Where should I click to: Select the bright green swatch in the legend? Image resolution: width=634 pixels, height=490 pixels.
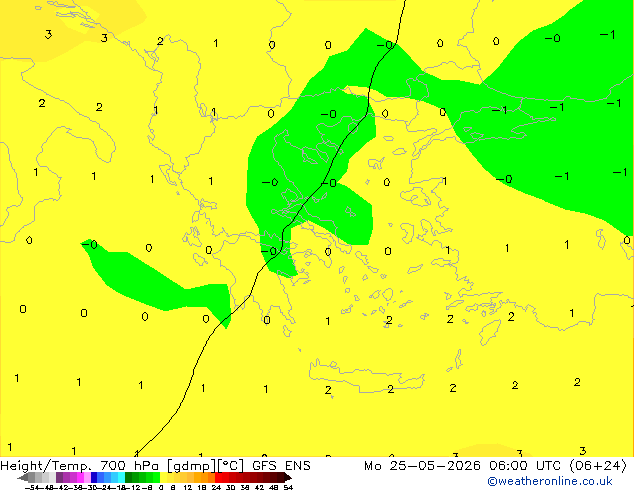(x=156, y=477)
